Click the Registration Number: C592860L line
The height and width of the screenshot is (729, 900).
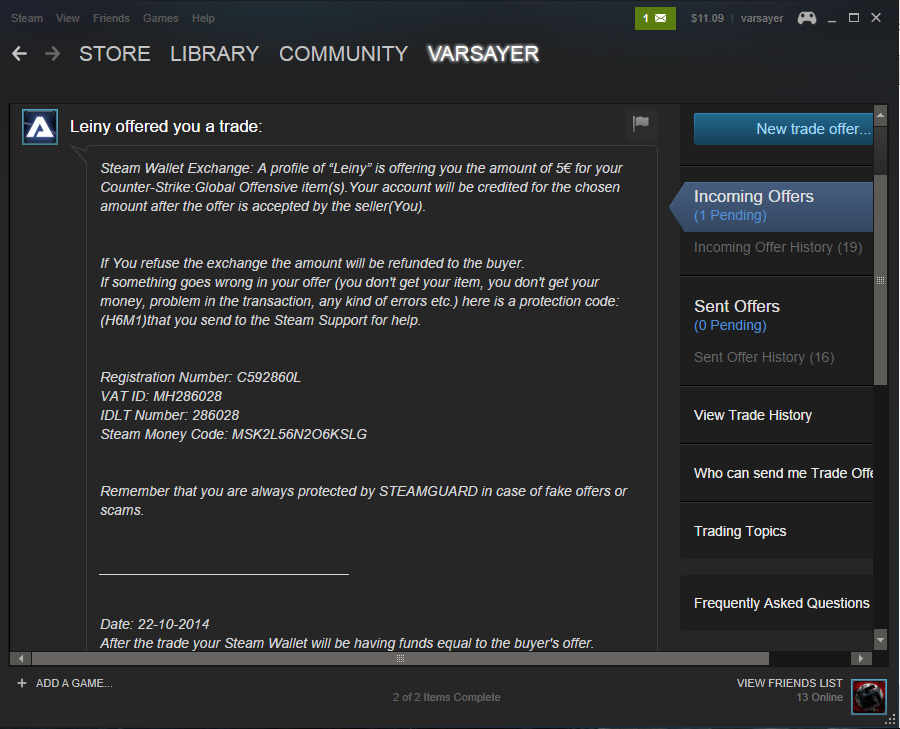pos(200,377)
